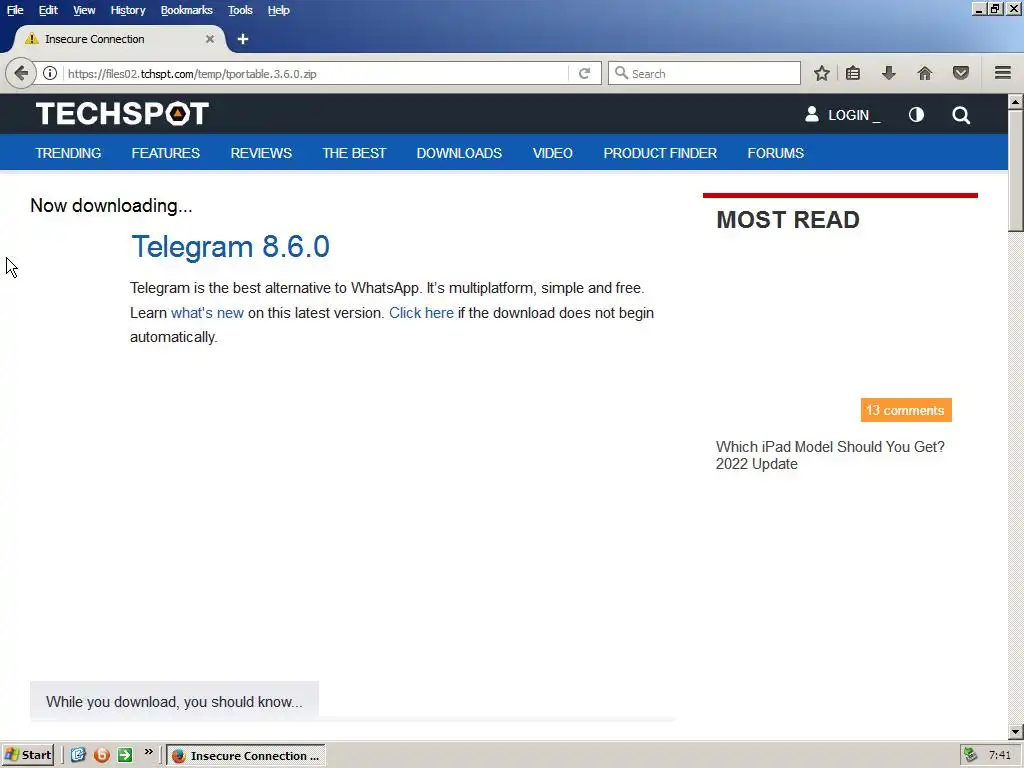Go to FEATURES section

point(166,153)
